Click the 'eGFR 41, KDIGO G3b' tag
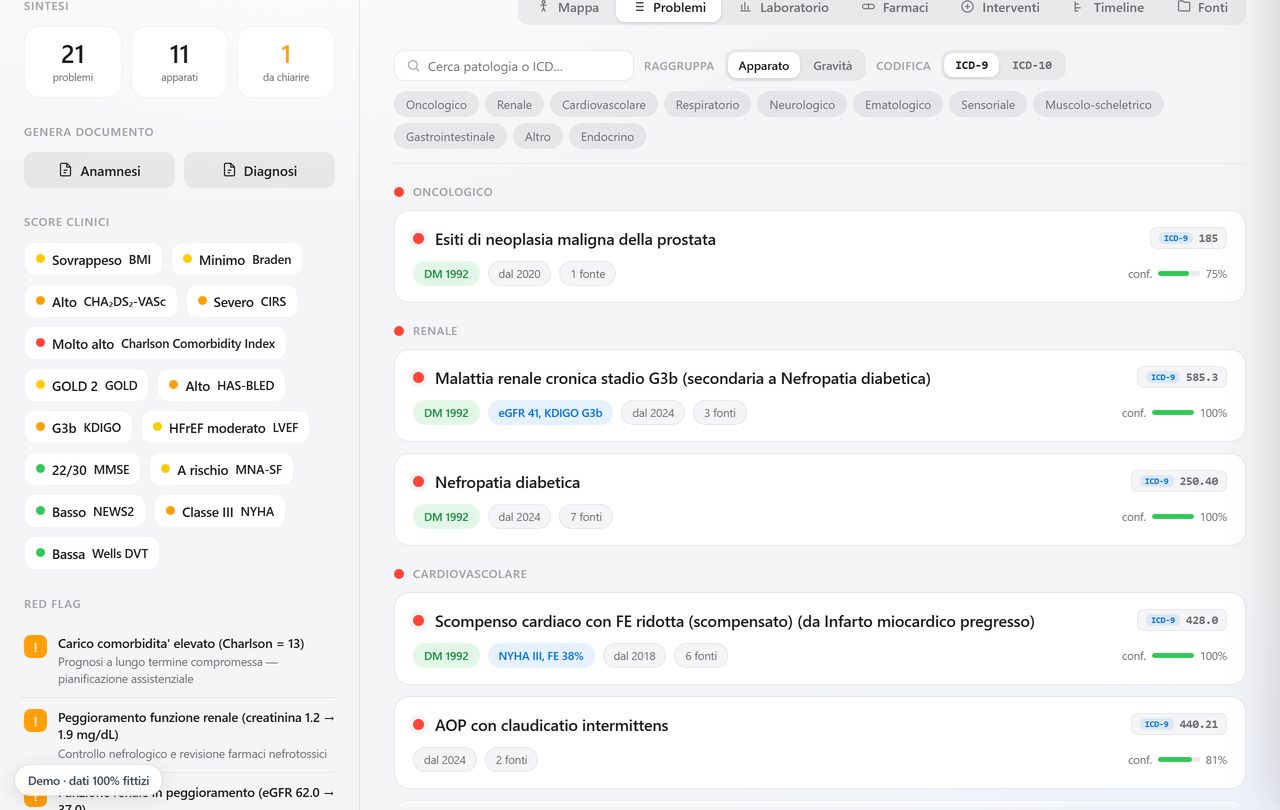This screenshot has height=810, width=1280. pos(550,413)
